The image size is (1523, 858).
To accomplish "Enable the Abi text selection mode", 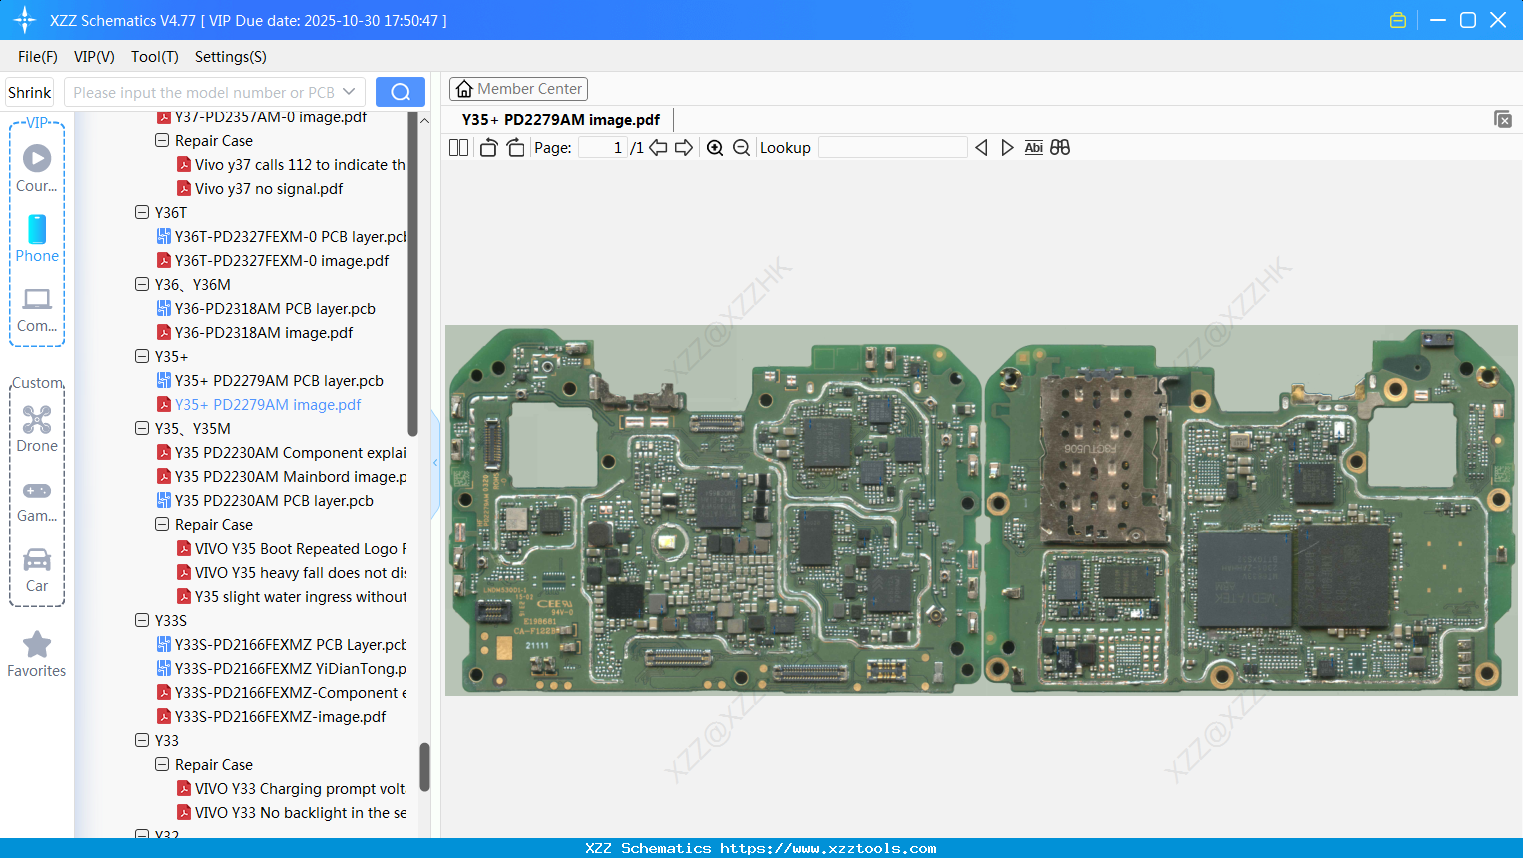I will (x=1033, y=147).
